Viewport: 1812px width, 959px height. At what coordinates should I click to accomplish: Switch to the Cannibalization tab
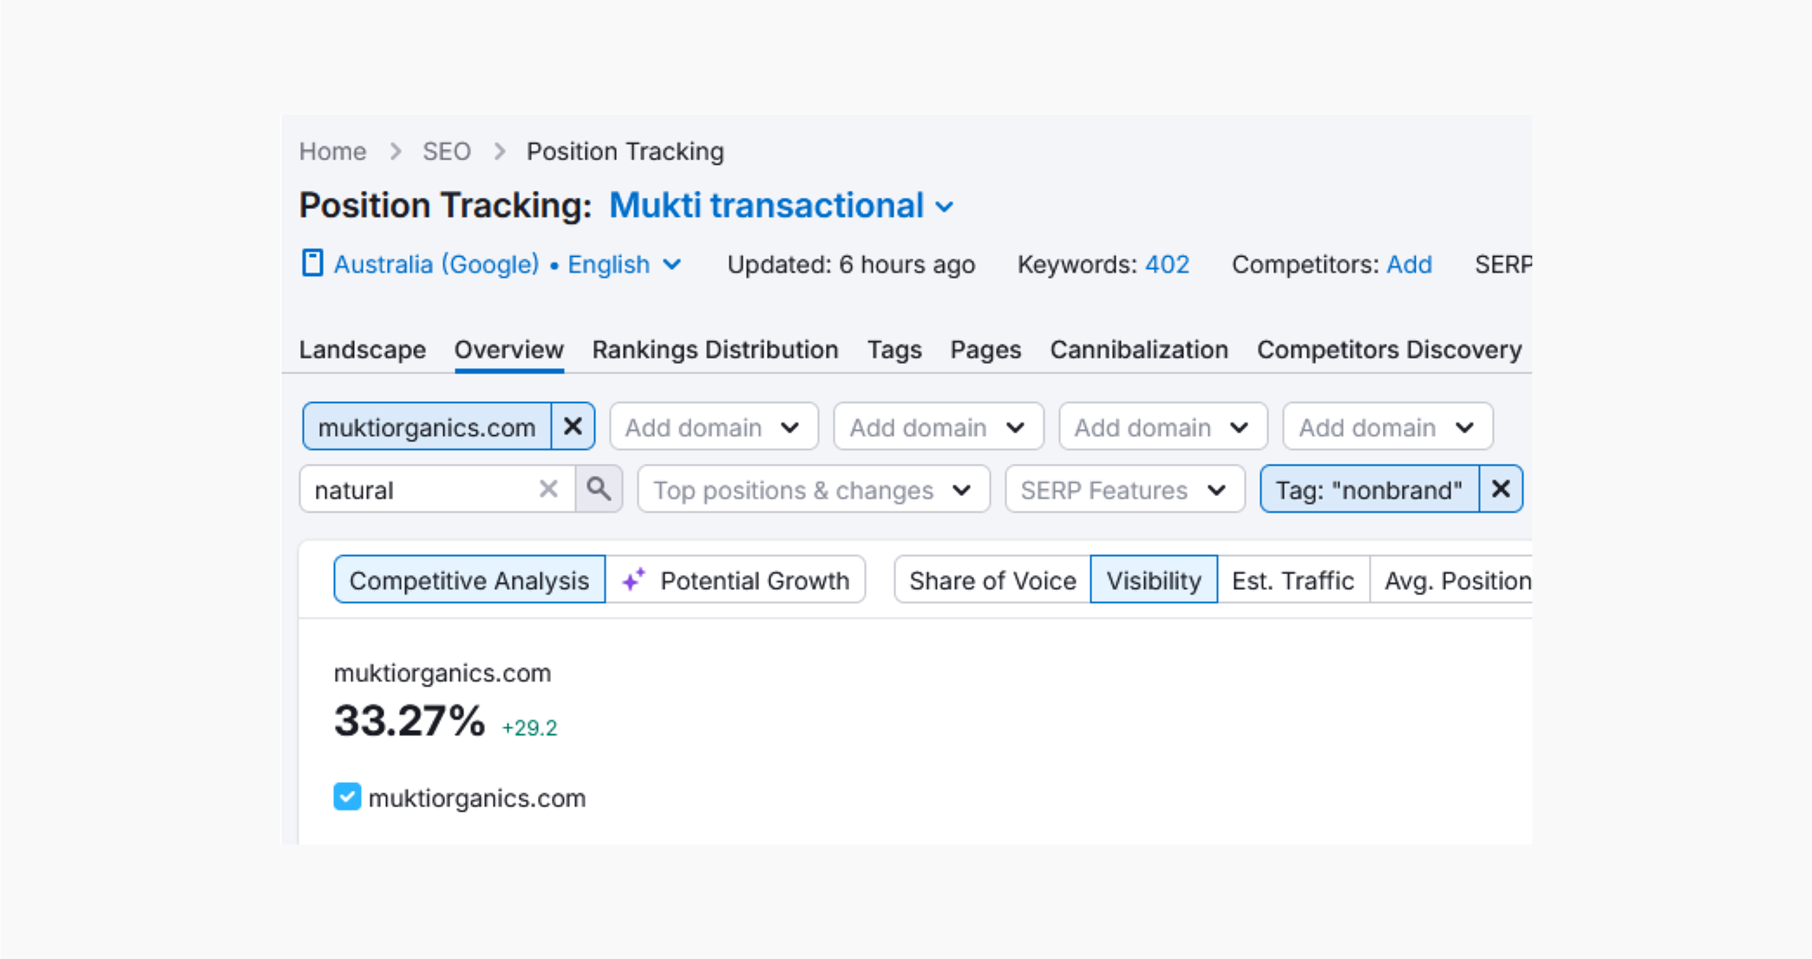(1139, 350)
